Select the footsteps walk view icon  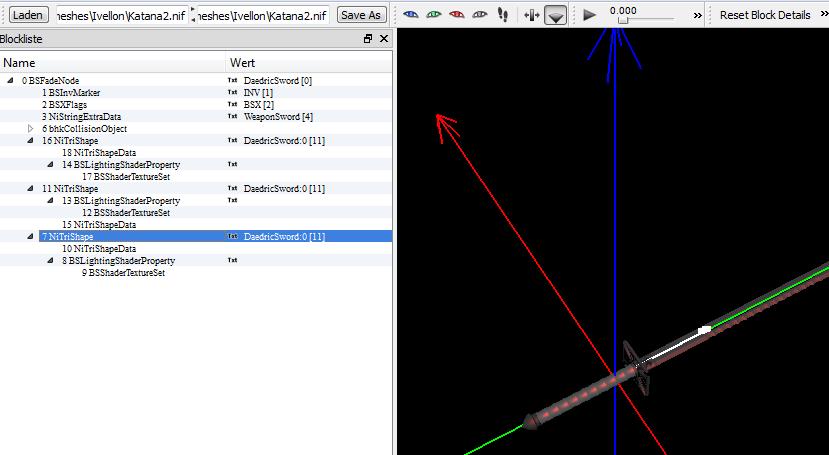[x=503, y=15]
